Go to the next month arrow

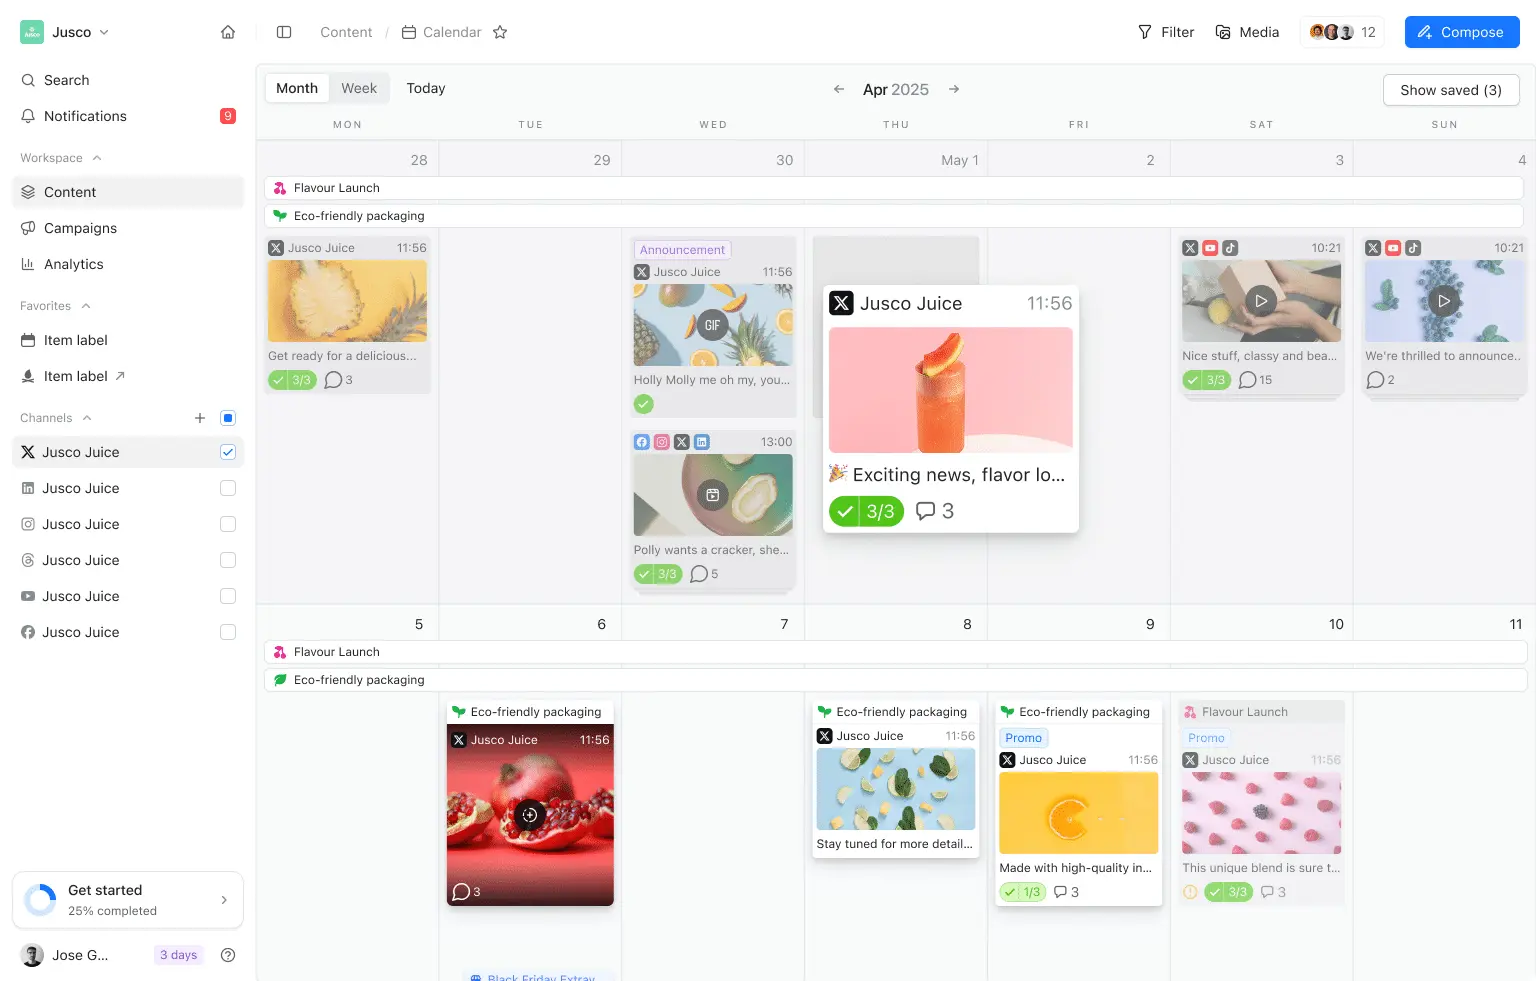954,89
